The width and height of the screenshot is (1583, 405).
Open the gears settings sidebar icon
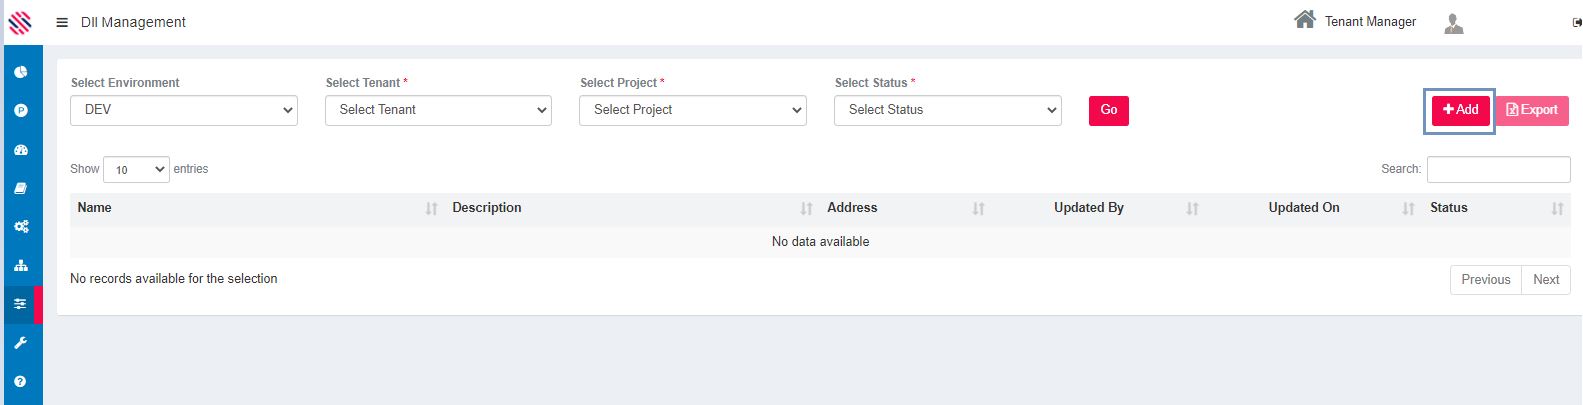click(x=21, y=227)
